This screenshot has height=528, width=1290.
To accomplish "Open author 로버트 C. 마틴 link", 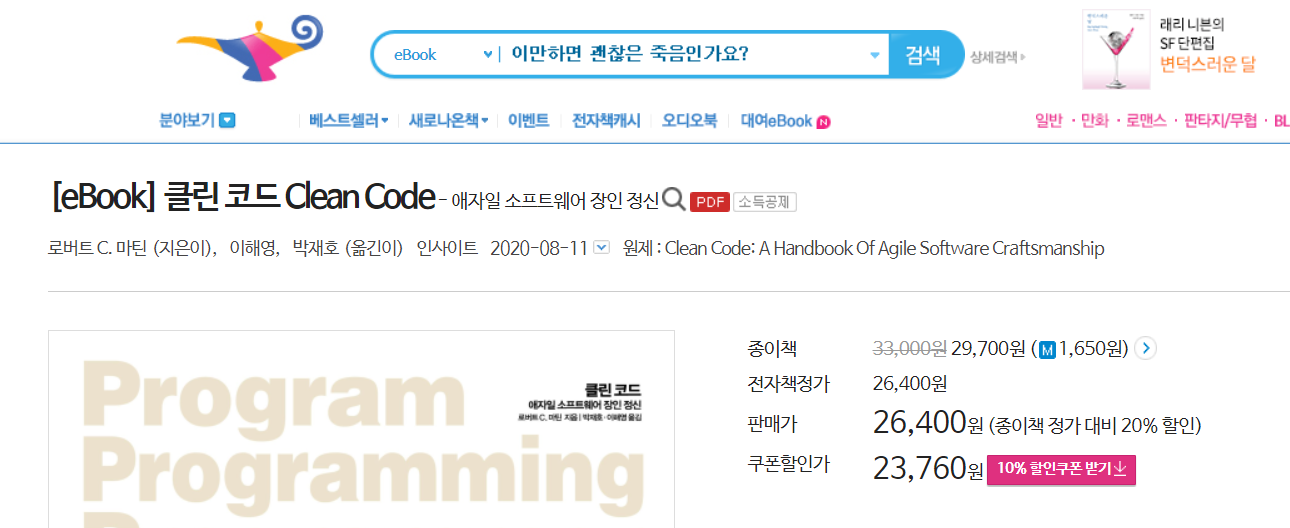I will [x=98, y=248].
